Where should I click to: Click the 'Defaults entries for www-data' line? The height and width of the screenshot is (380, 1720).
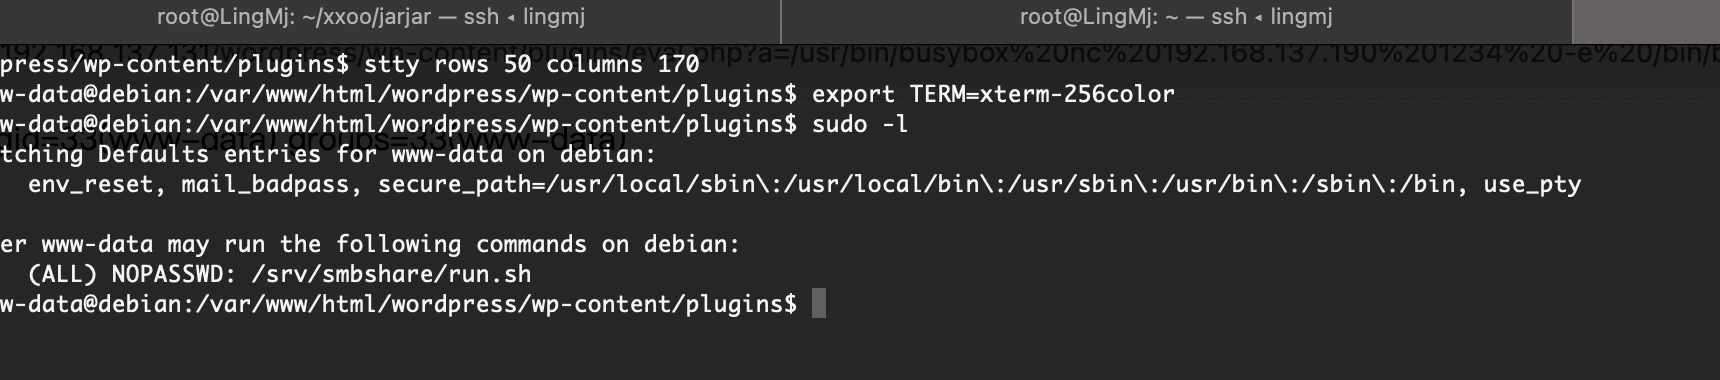pos(300,154)
